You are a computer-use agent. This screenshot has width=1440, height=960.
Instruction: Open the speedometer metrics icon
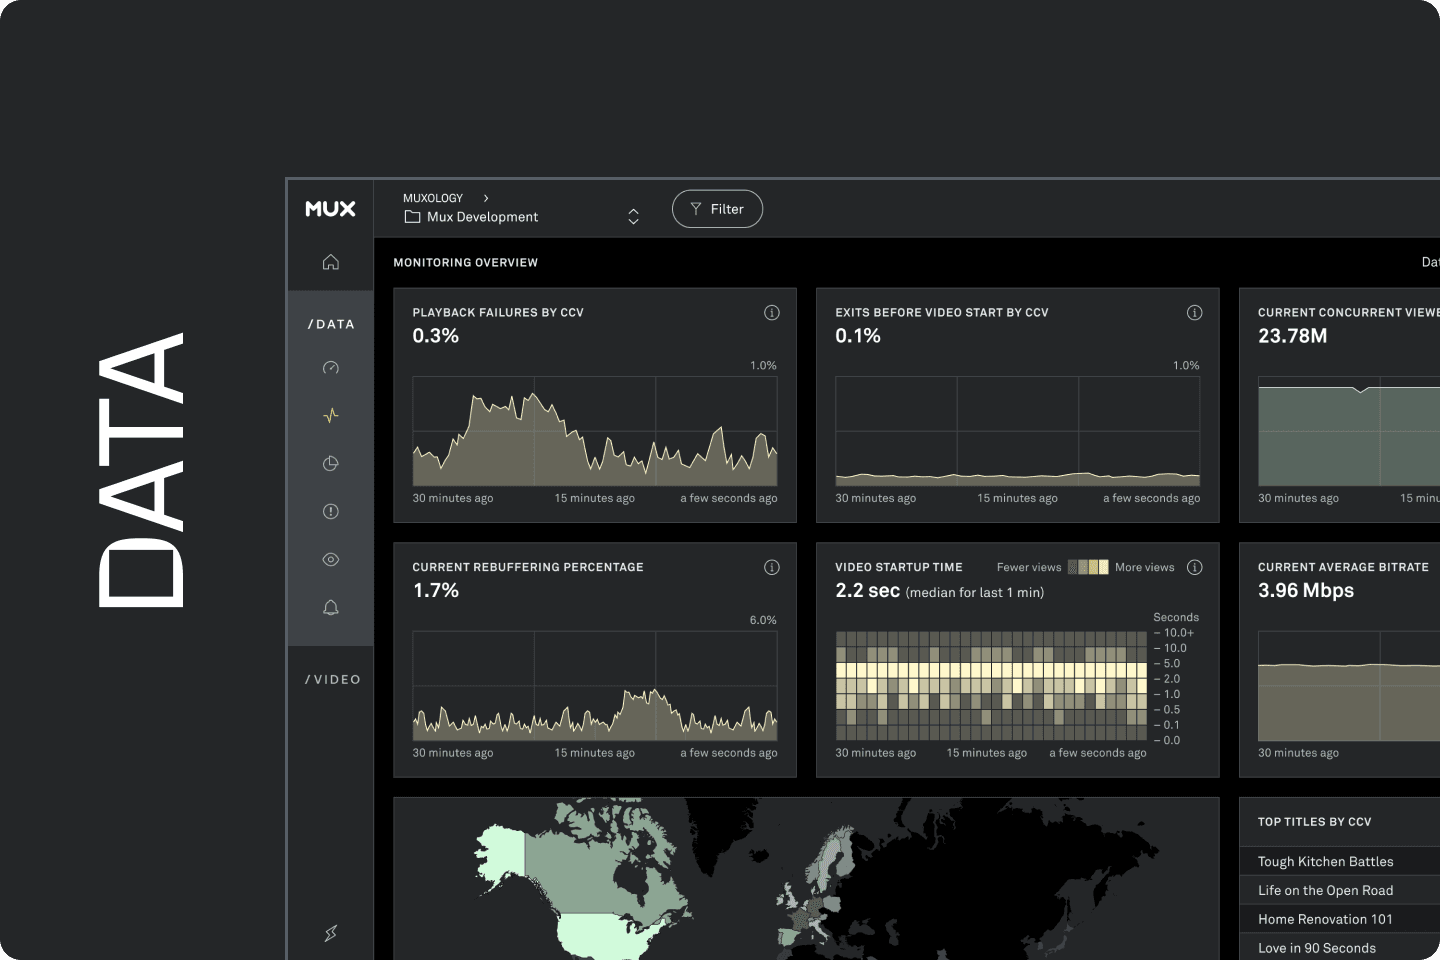tap(331, 368)
